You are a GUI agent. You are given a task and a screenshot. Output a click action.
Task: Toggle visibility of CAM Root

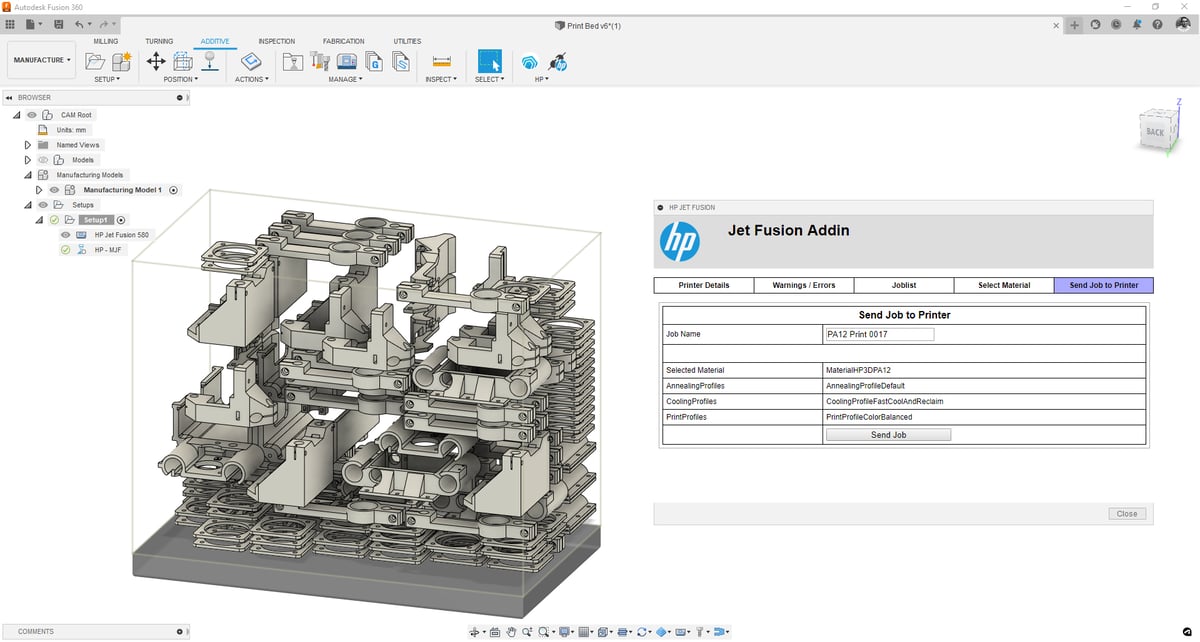pos(32,115)
